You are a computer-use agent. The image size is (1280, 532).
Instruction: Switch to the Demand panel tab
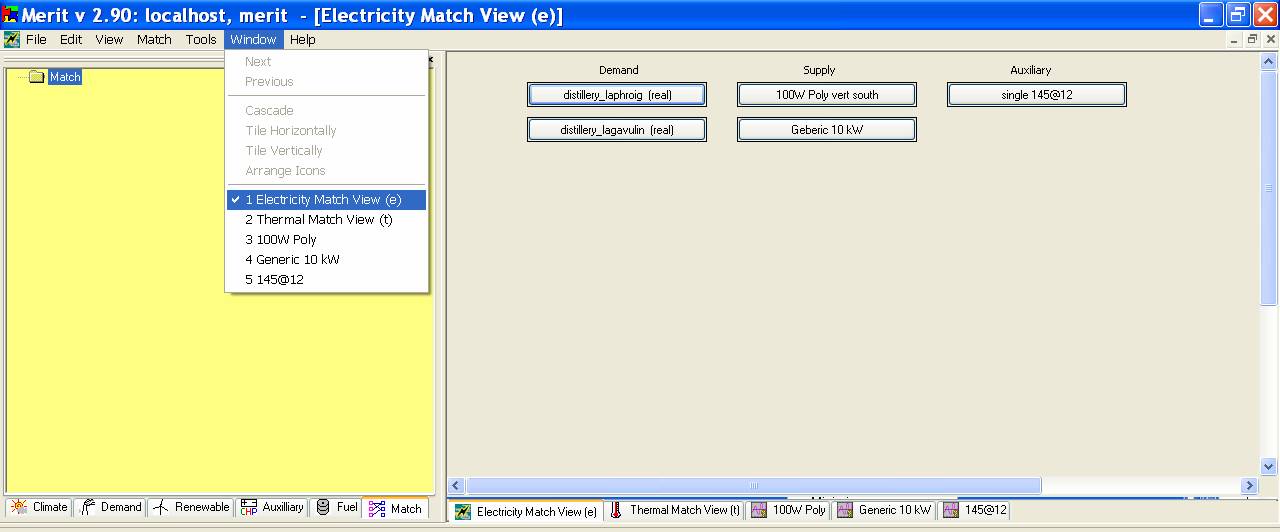111,508
